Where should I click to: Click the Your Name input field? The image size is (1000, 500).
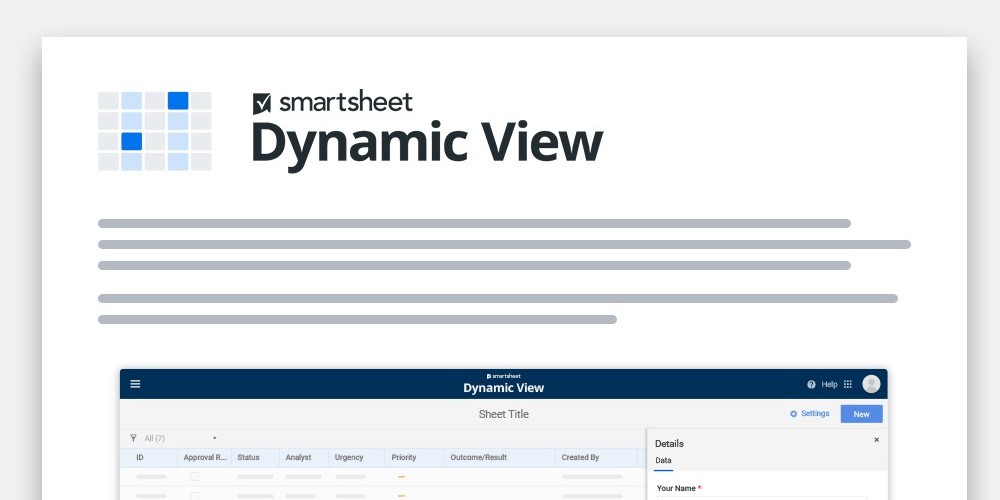tap(762, 497)
